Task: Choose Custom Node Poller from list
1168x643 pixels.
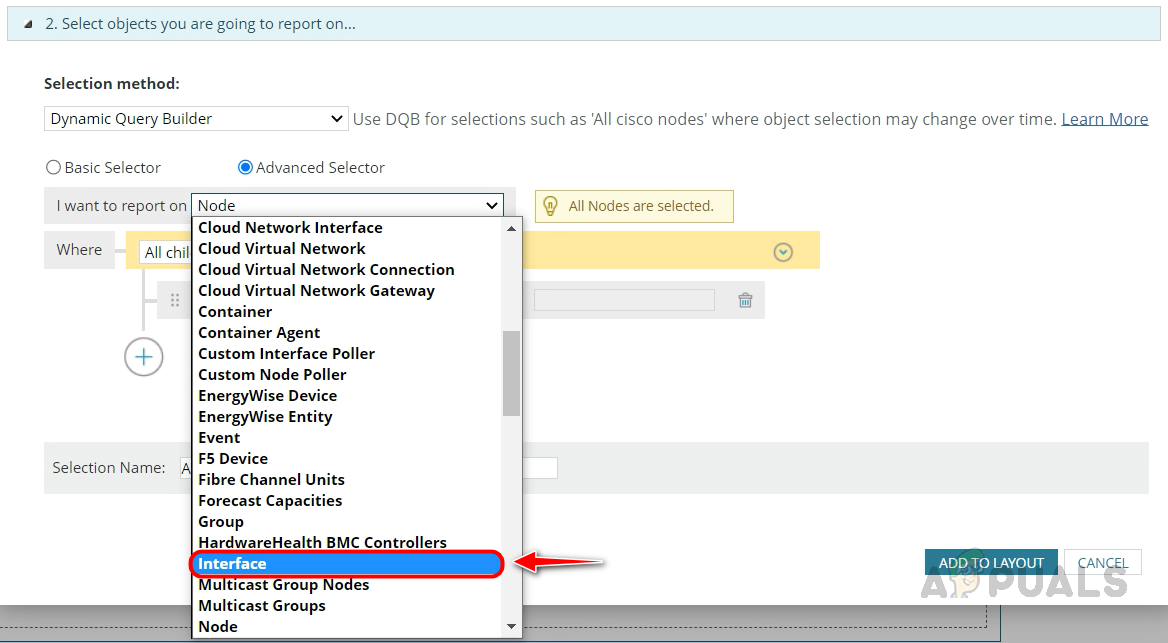Action: (x=272, y=375)
